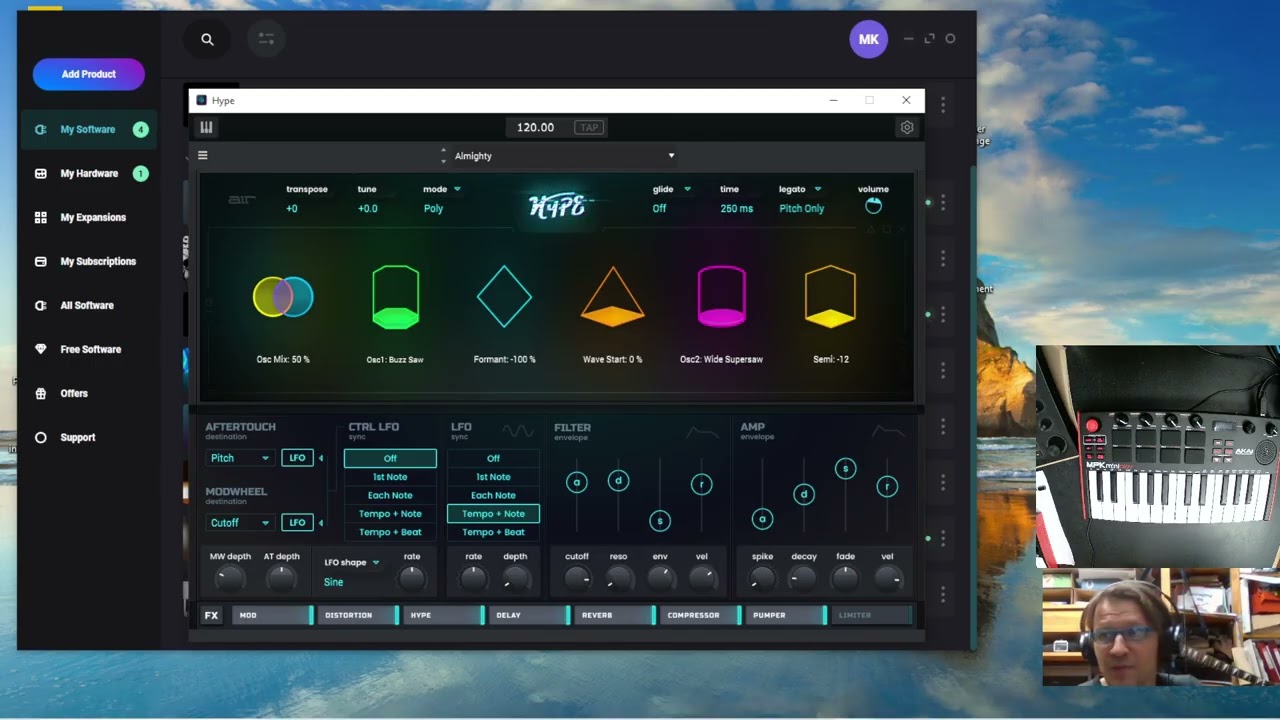Select LFO sync Tempo + Beat
Screen dimensions: 1280x720
point(493,532)
